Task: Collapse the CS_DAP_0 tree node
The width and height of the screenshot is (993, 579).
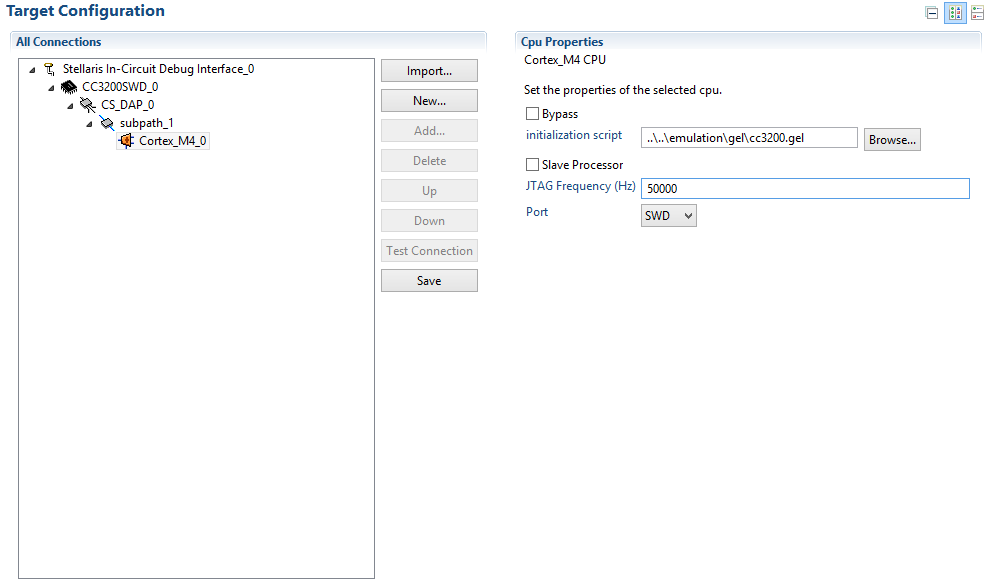Action: pyautogui.click(x=70, y=106)
